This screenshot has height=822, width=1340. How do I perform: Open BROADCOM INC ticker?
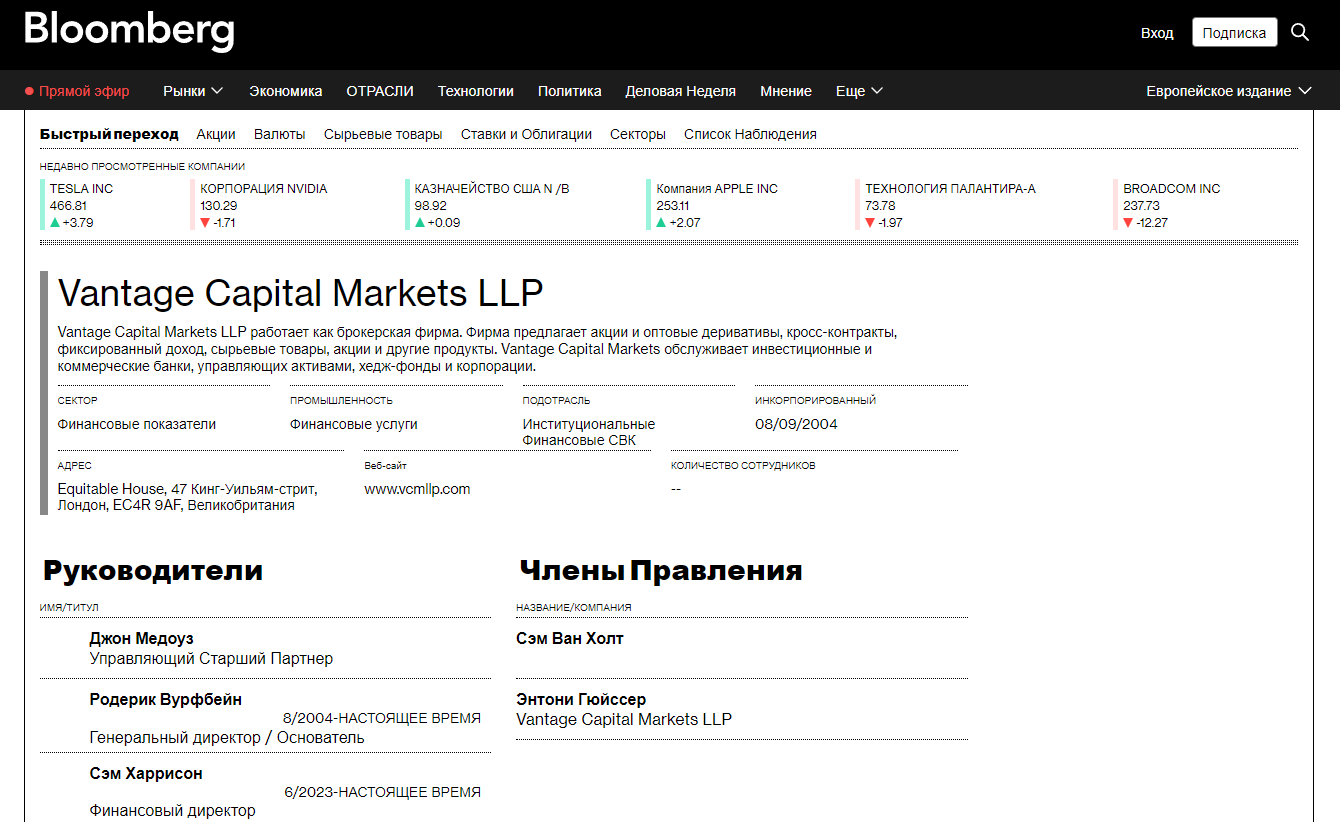[x=1172, y=188]
